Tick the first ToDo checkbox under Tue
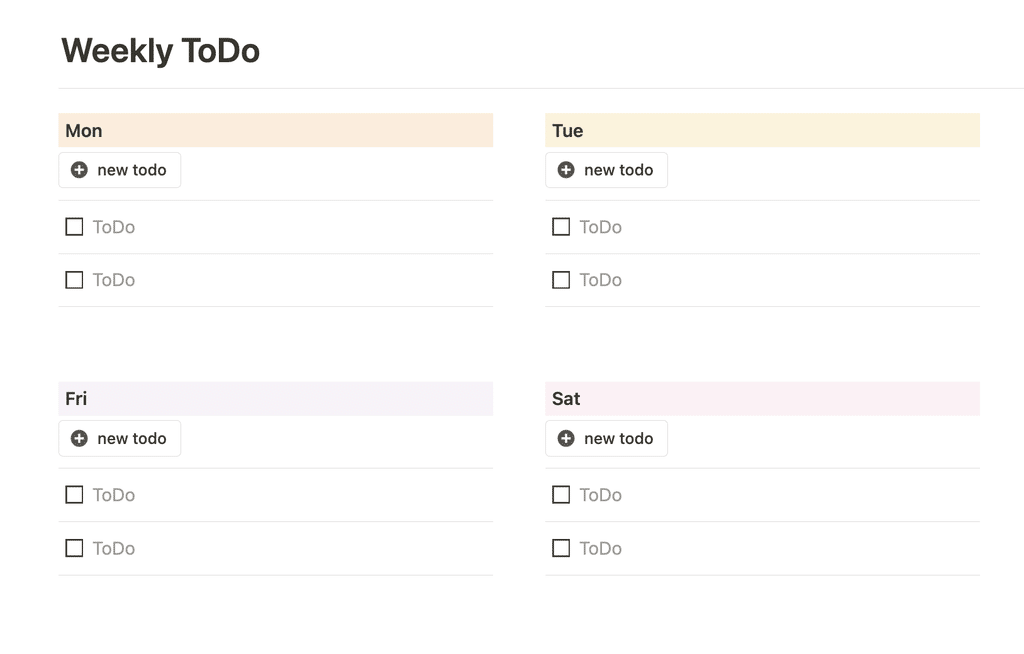The image size is (1024, 654). tap(561, 227)
